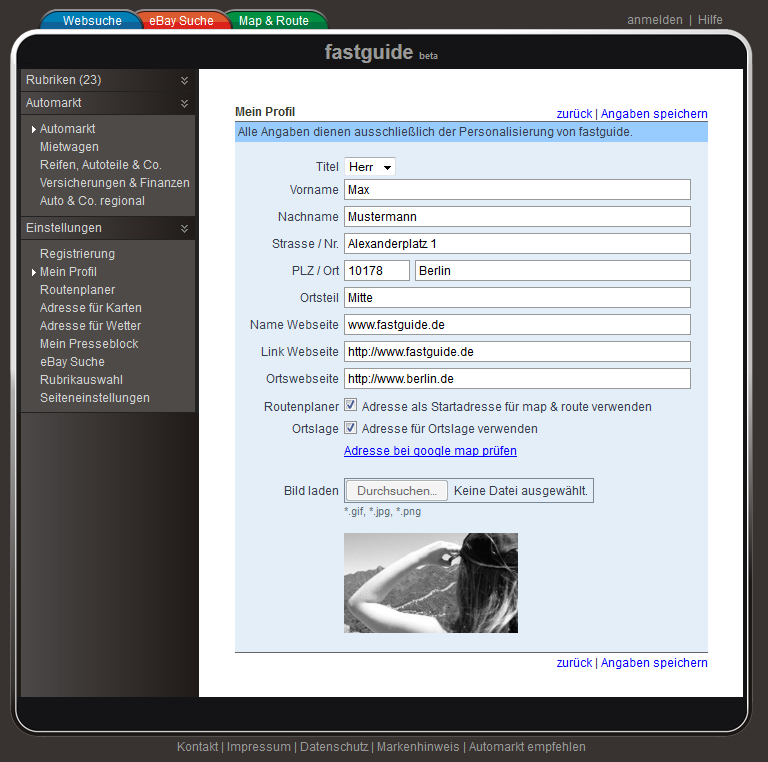Click the Nachname input field
This screenshot has height=762, width=768.
(x=517, y=216)
